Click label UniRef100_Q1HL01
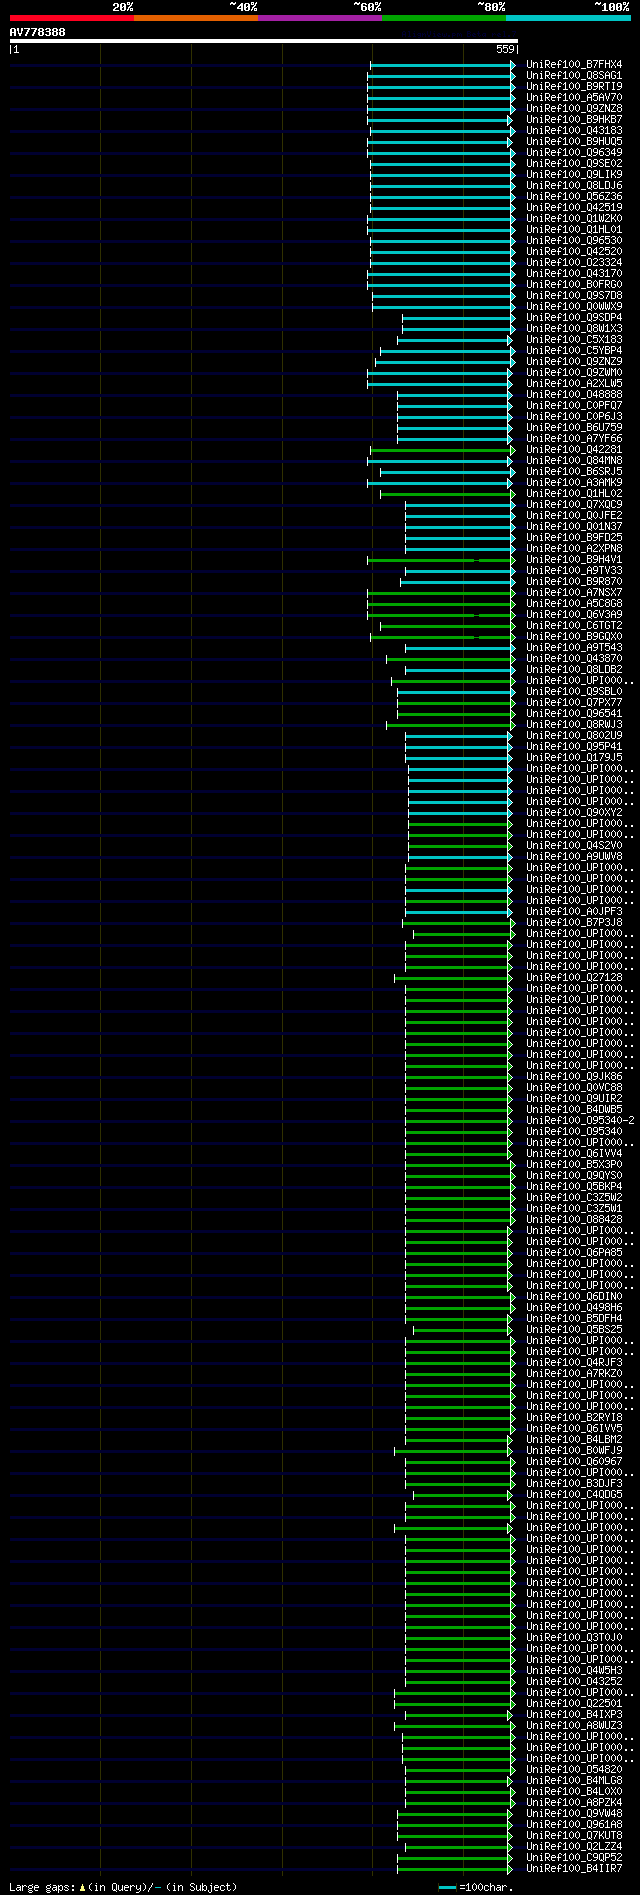The width and height of the screenshot is (640, 1895). click(574, 230)
